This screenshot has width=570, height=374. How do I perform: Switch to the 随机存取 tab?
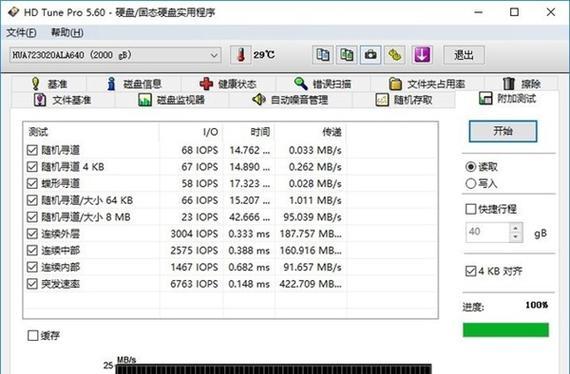tap(404, 100)
